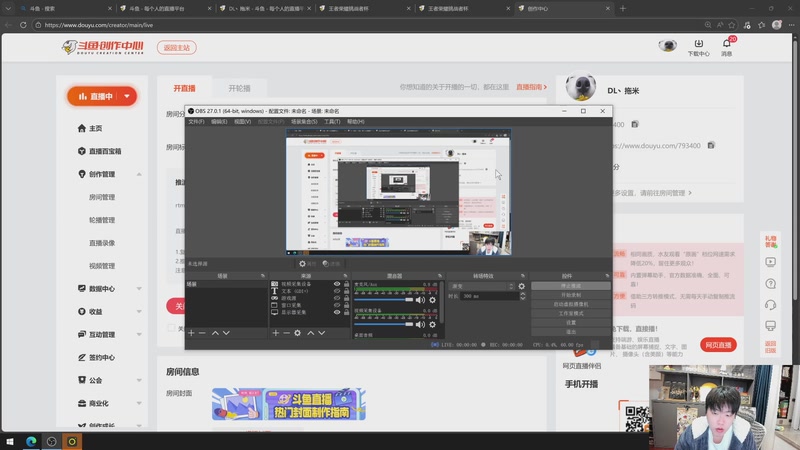Screen dimensions: 800x450
Task: Switch to the 开轮播 tab
Action: pyautogui.click(x=239, y=88)
